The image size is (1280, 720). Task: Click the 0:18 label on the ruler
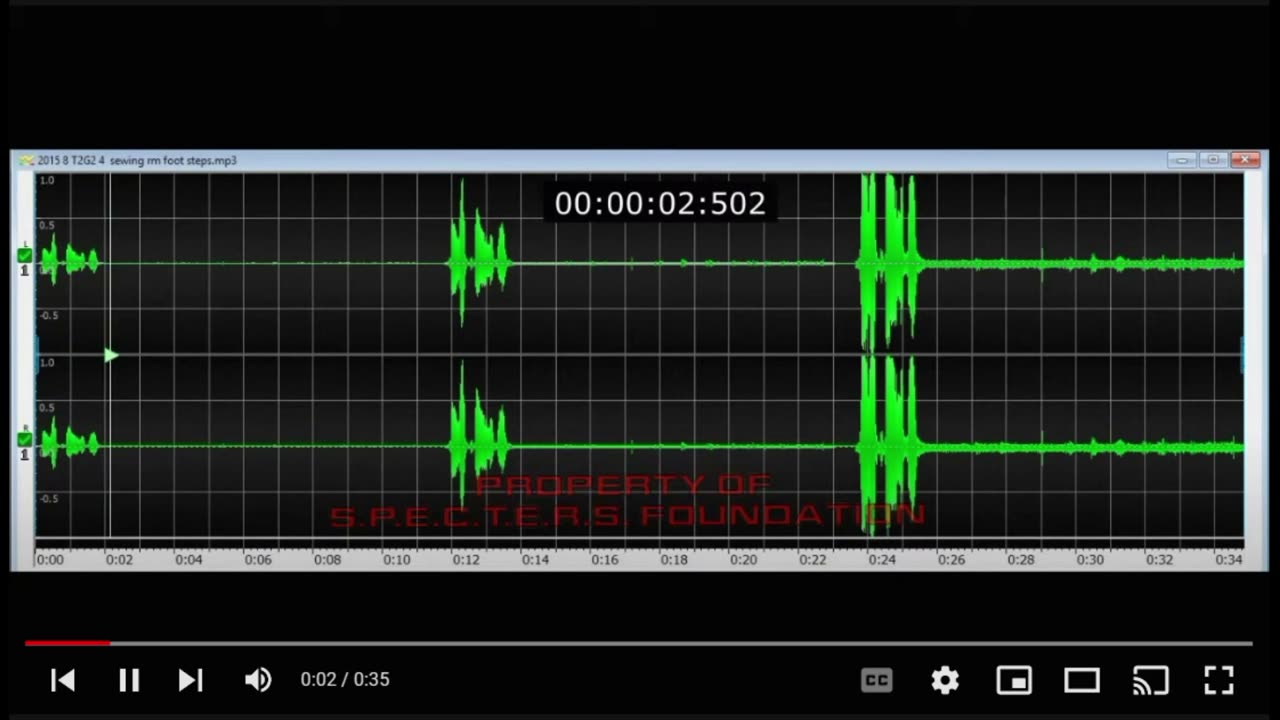click(x=674, y=560)
